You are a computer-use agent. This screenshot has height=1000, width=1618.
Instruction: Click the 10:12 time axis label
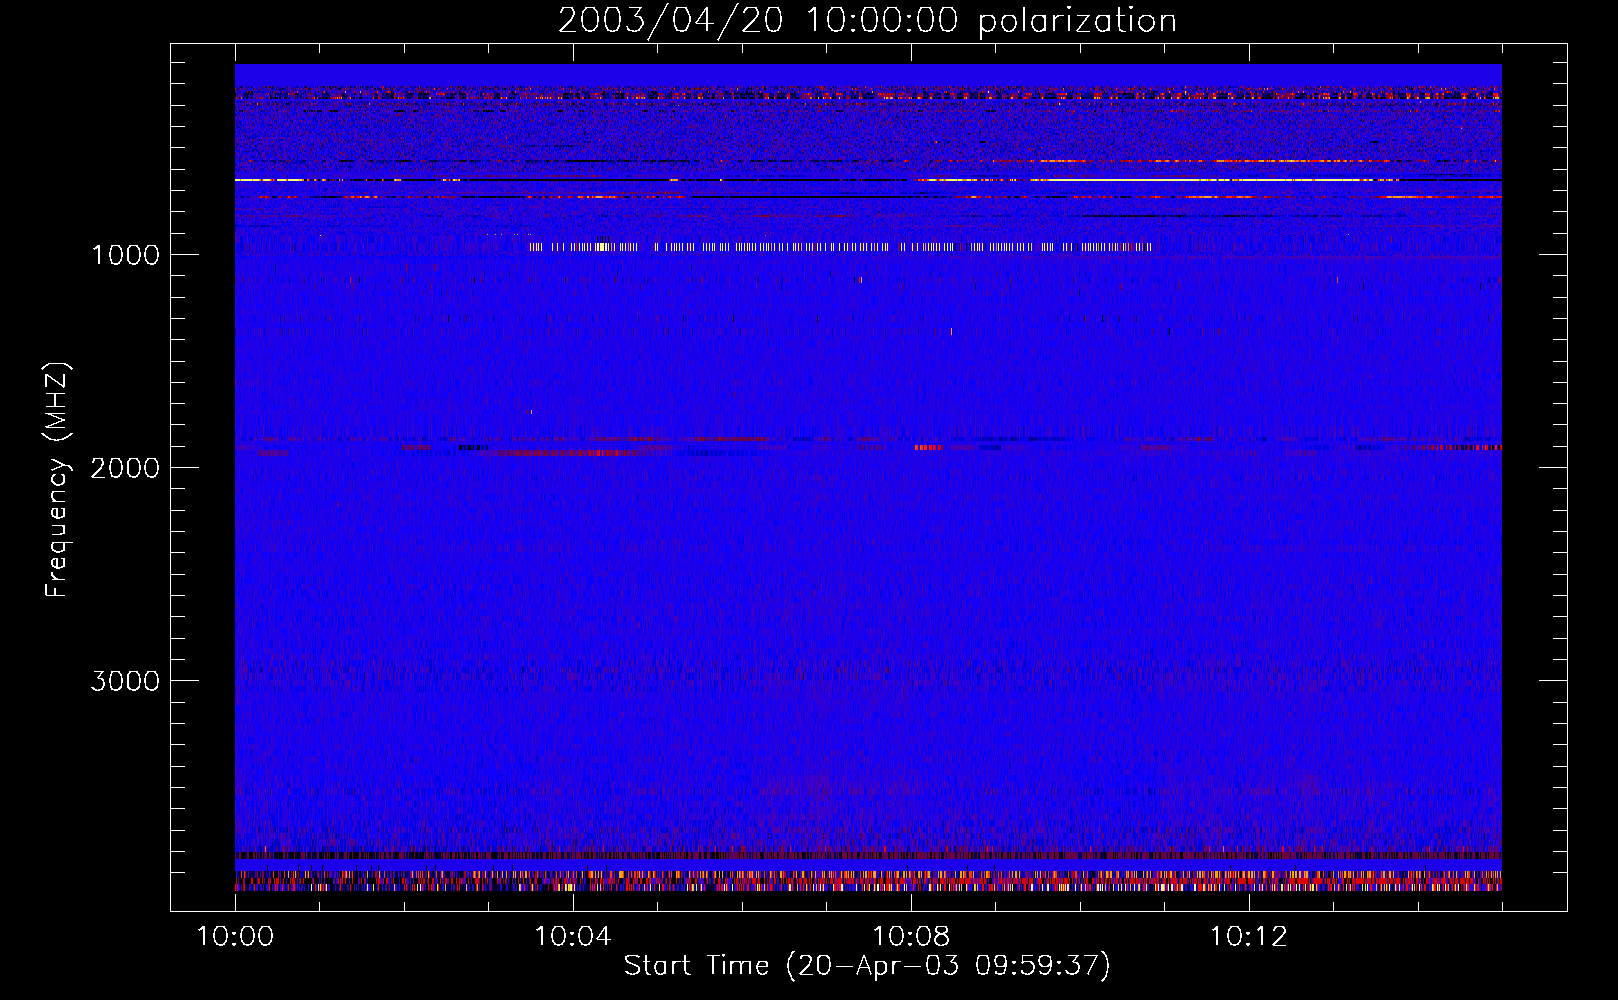click(1248, 937)
